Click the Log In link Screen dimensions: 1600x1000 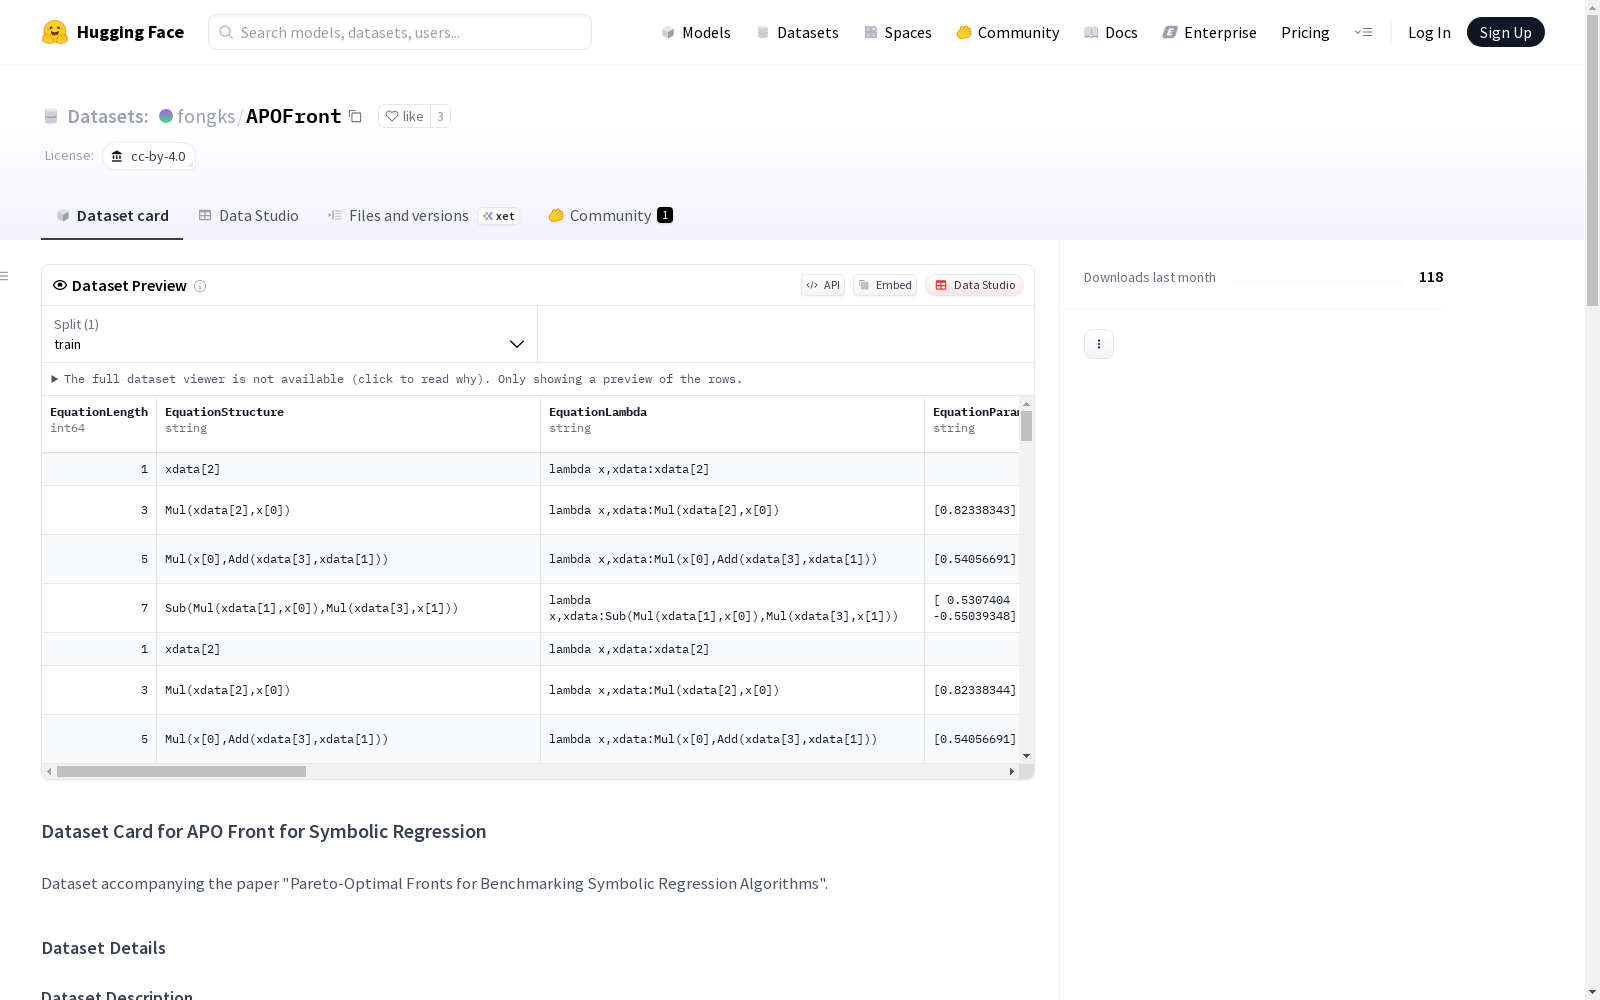point(1429,32)
